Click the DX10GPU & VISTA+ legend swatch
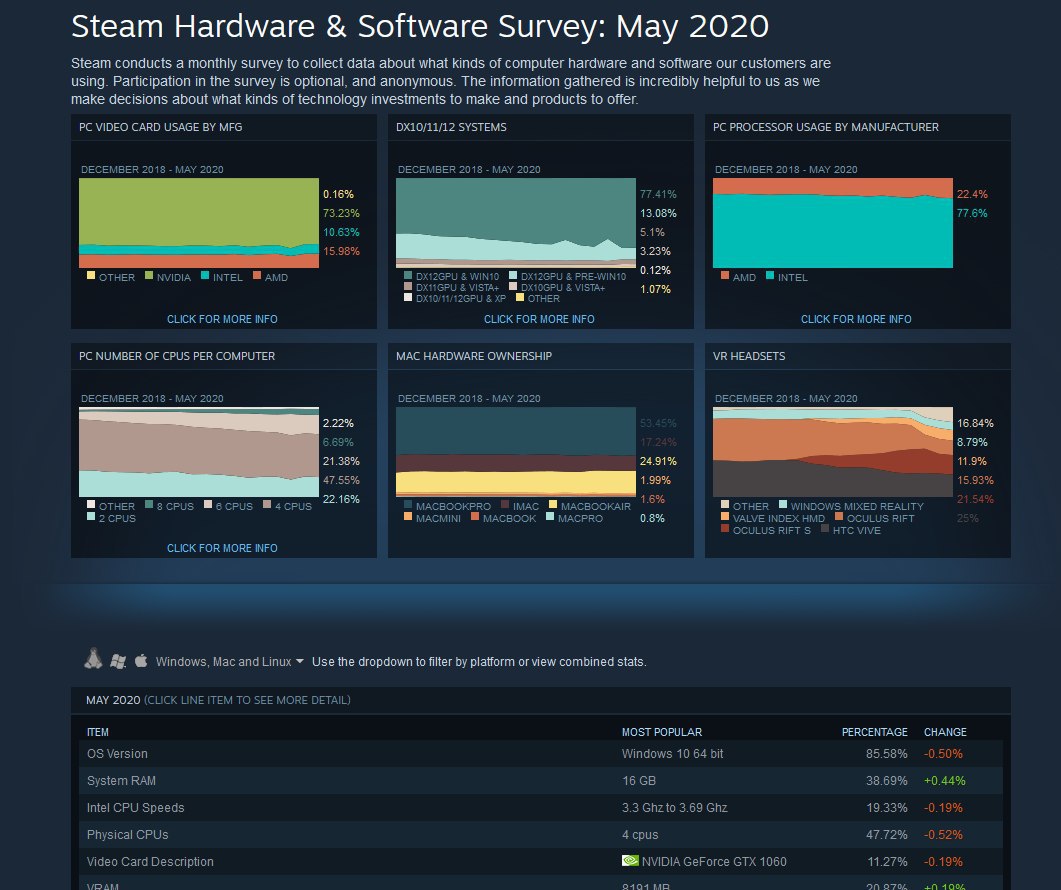 513,286
